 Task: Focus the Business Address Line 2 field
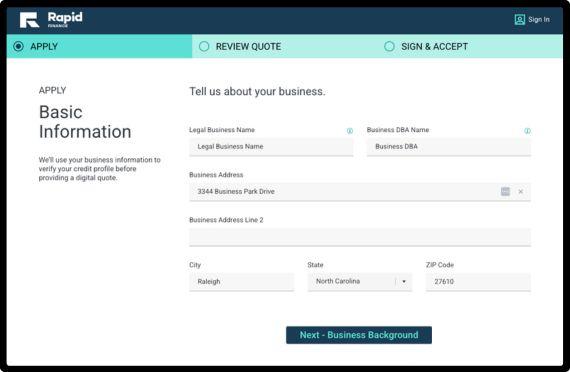pos(360,237)
